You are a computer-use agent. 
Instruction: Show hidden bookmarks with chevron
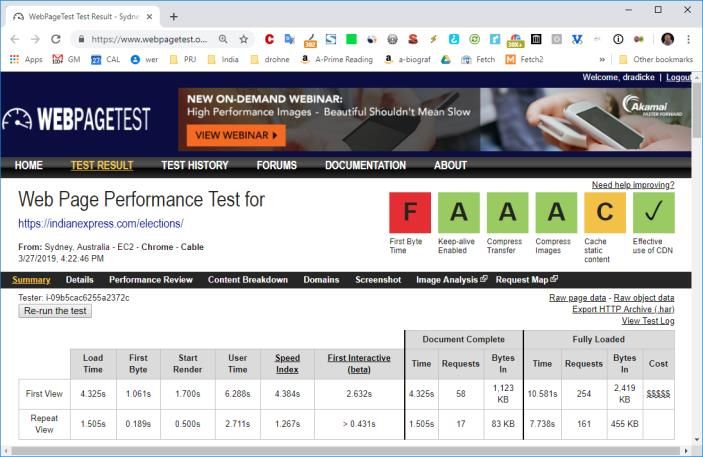602,59
